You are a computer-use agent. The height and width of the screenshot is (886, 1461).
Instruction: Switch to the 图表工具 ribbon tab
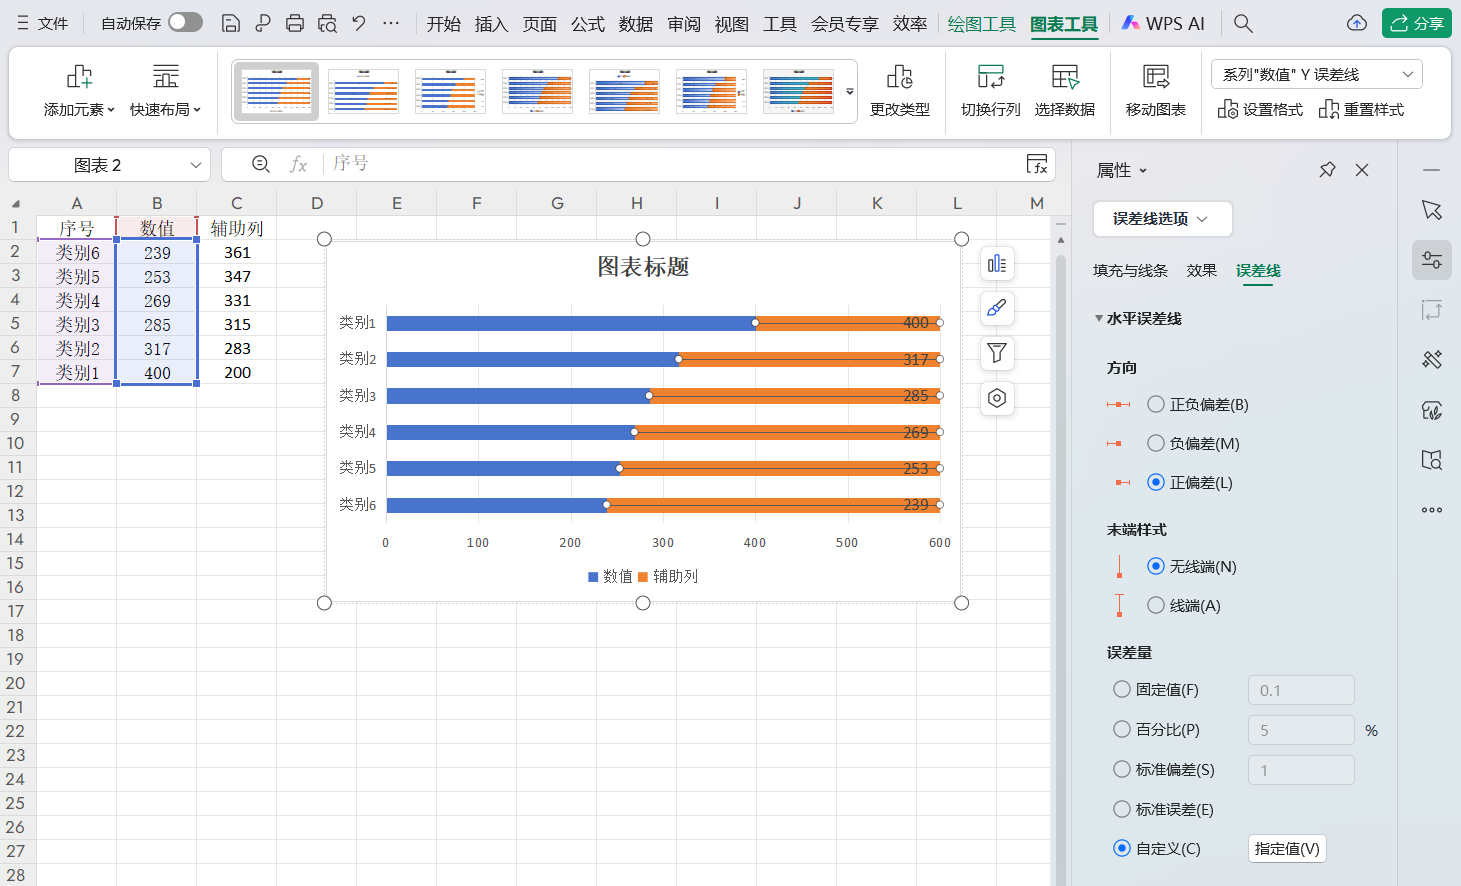[x=1063, y=22]
